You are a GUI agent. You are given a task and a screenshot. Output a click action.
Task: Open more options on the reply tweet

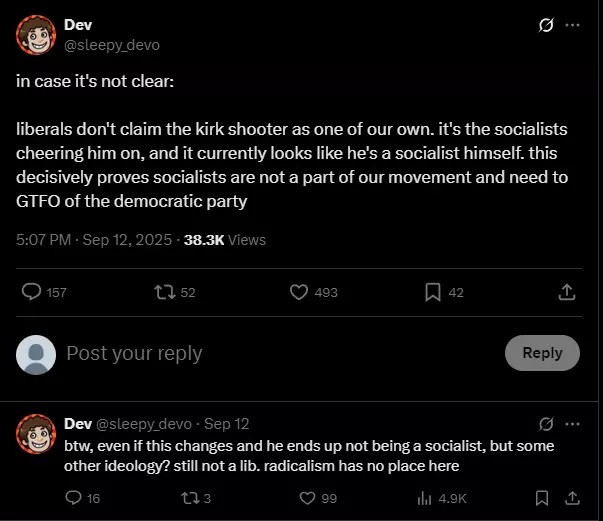click(x=572, y=424)
